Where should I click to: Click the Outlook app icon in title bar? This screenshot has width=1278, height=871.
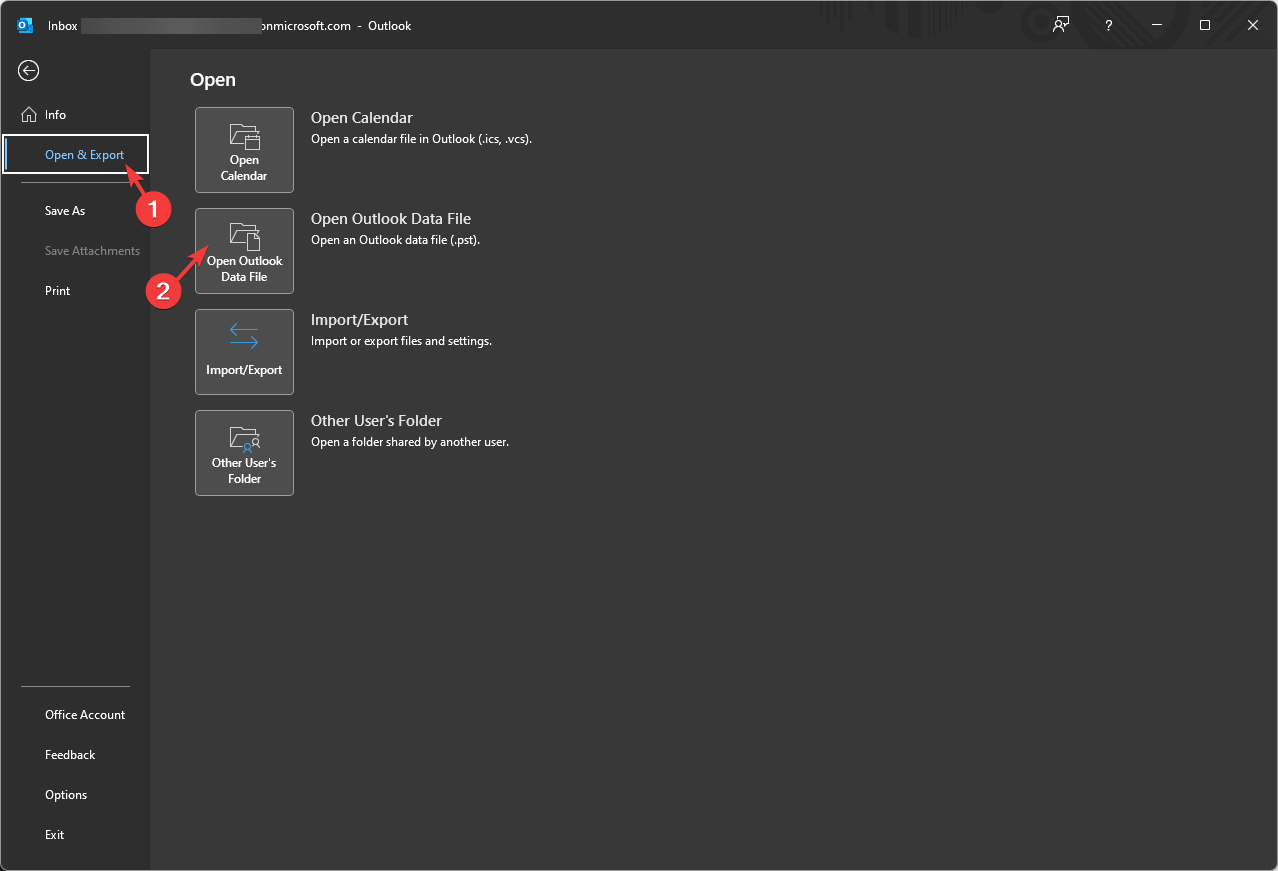click(x=25, y=25)
